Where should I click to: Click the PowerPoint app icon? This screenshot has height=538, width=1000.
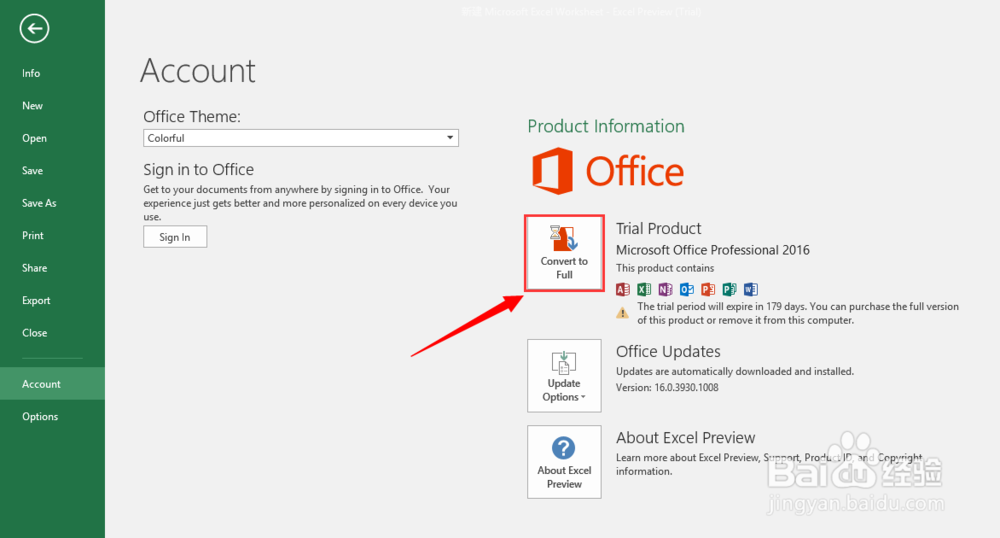(x=708, y=289)
